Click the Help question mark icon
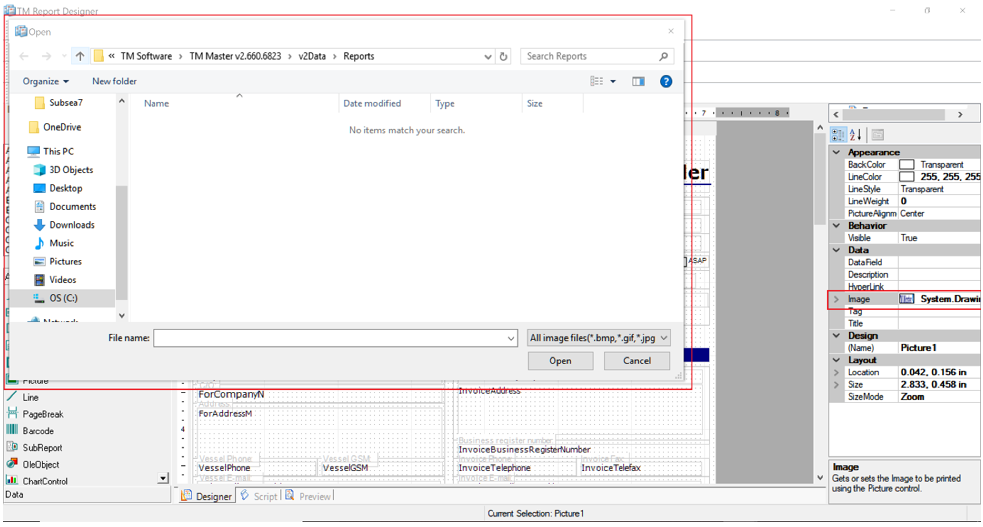This screenshot has height=527, width=983. pyautogui.click(x=666, y=81)
